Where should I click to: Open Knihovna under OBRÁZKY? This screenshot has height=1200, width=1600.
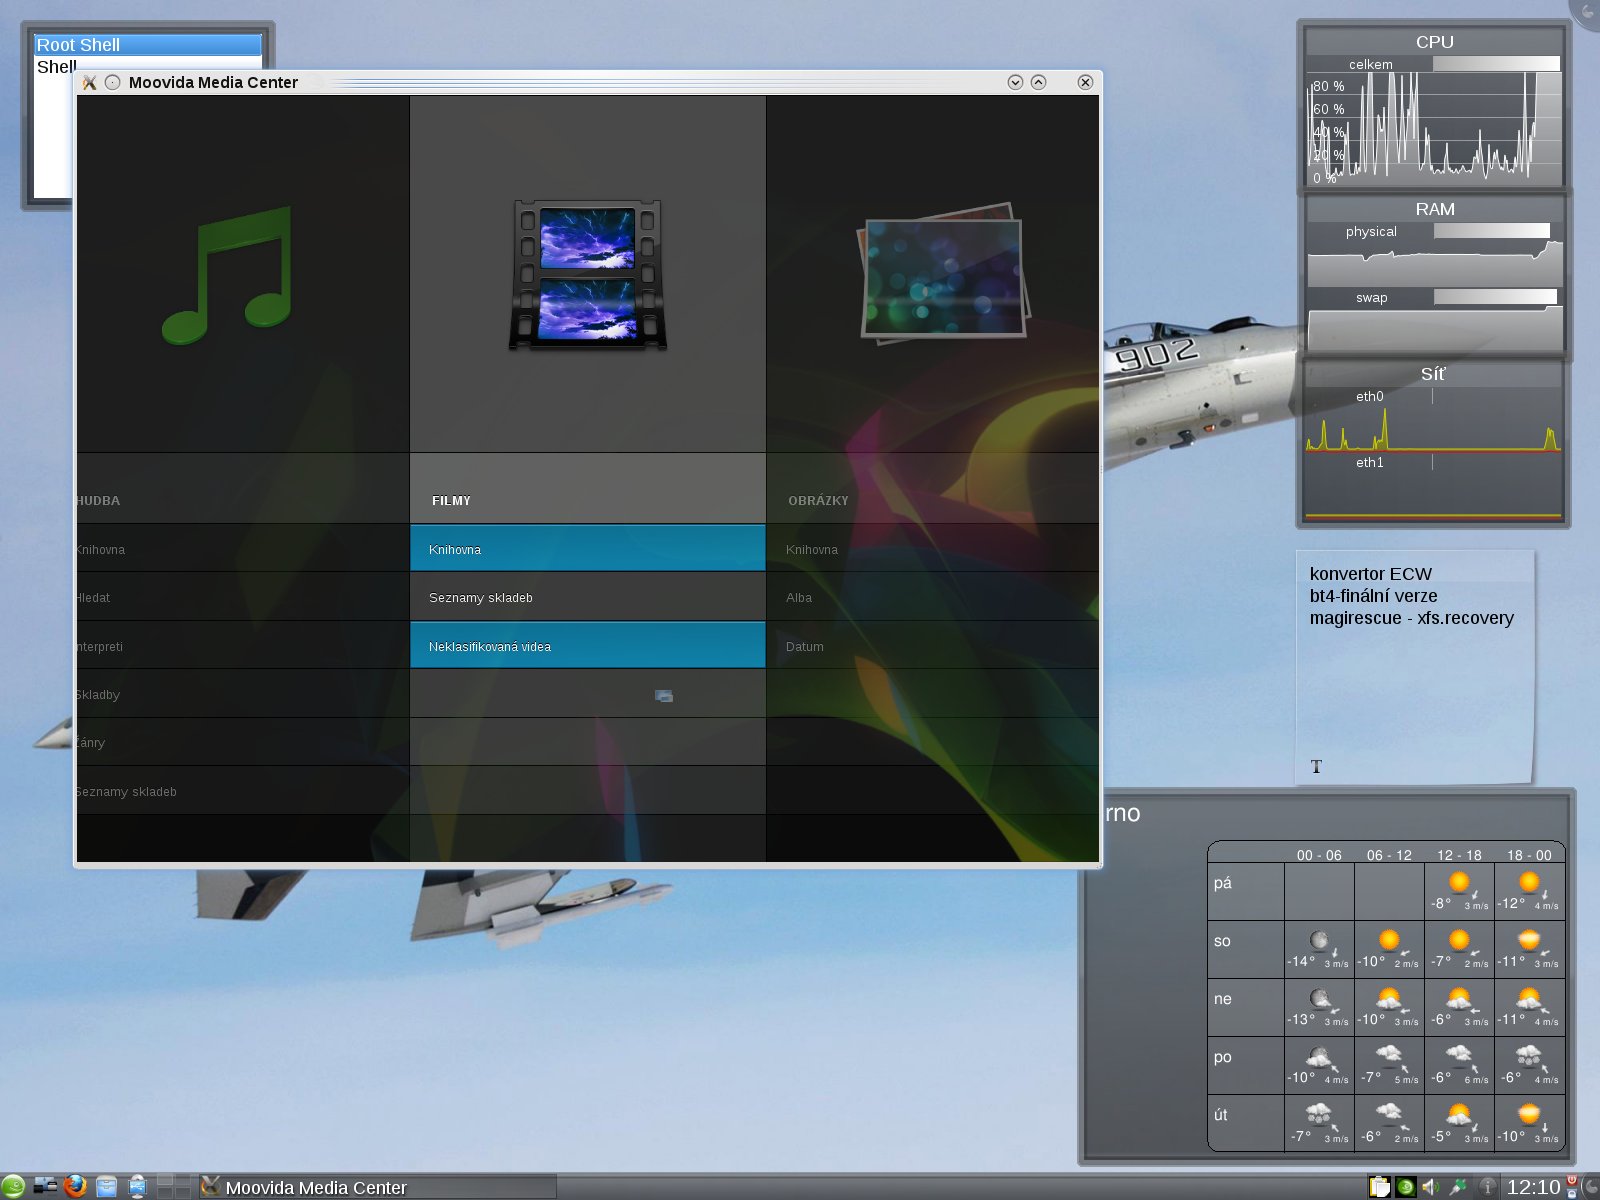click(x=932, y=549)
